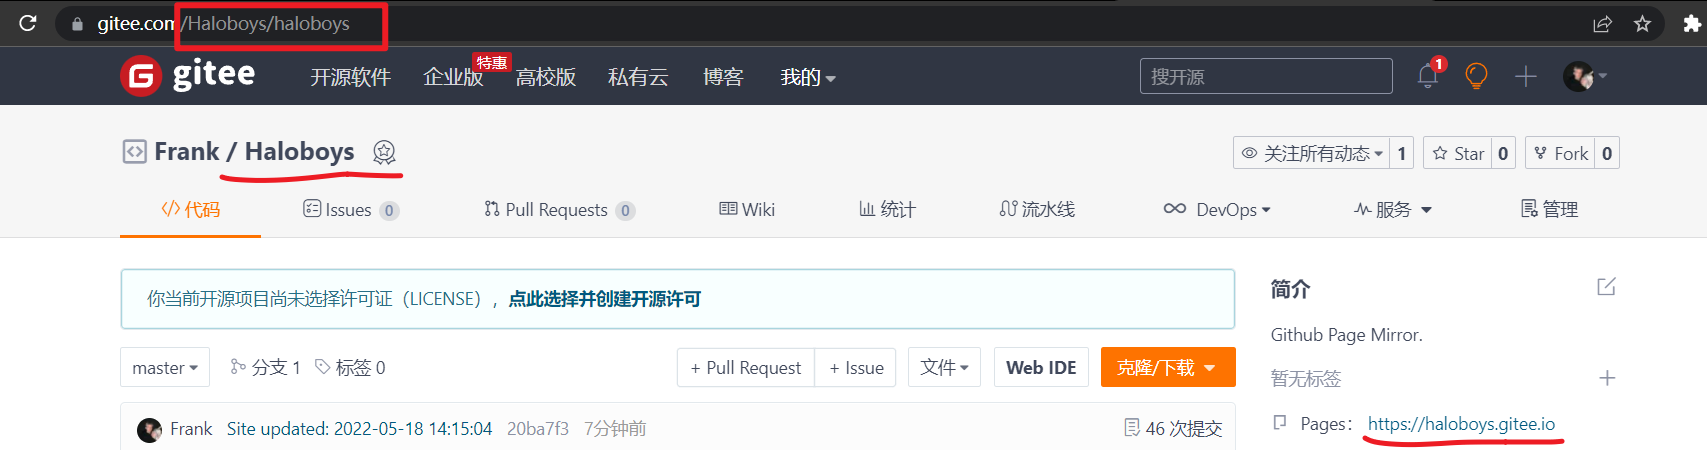Click the 暂无标签 text
This screenshot has width=1707, height=450.
(1305, 378)
